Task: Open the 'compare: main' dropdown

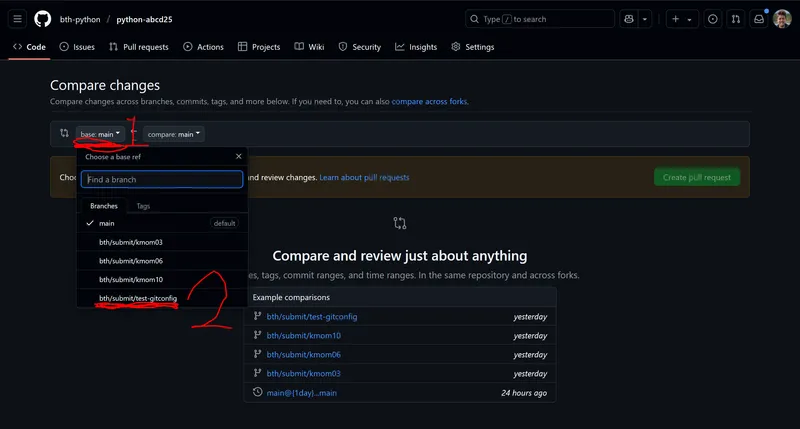Action: [x=173, y=134]
